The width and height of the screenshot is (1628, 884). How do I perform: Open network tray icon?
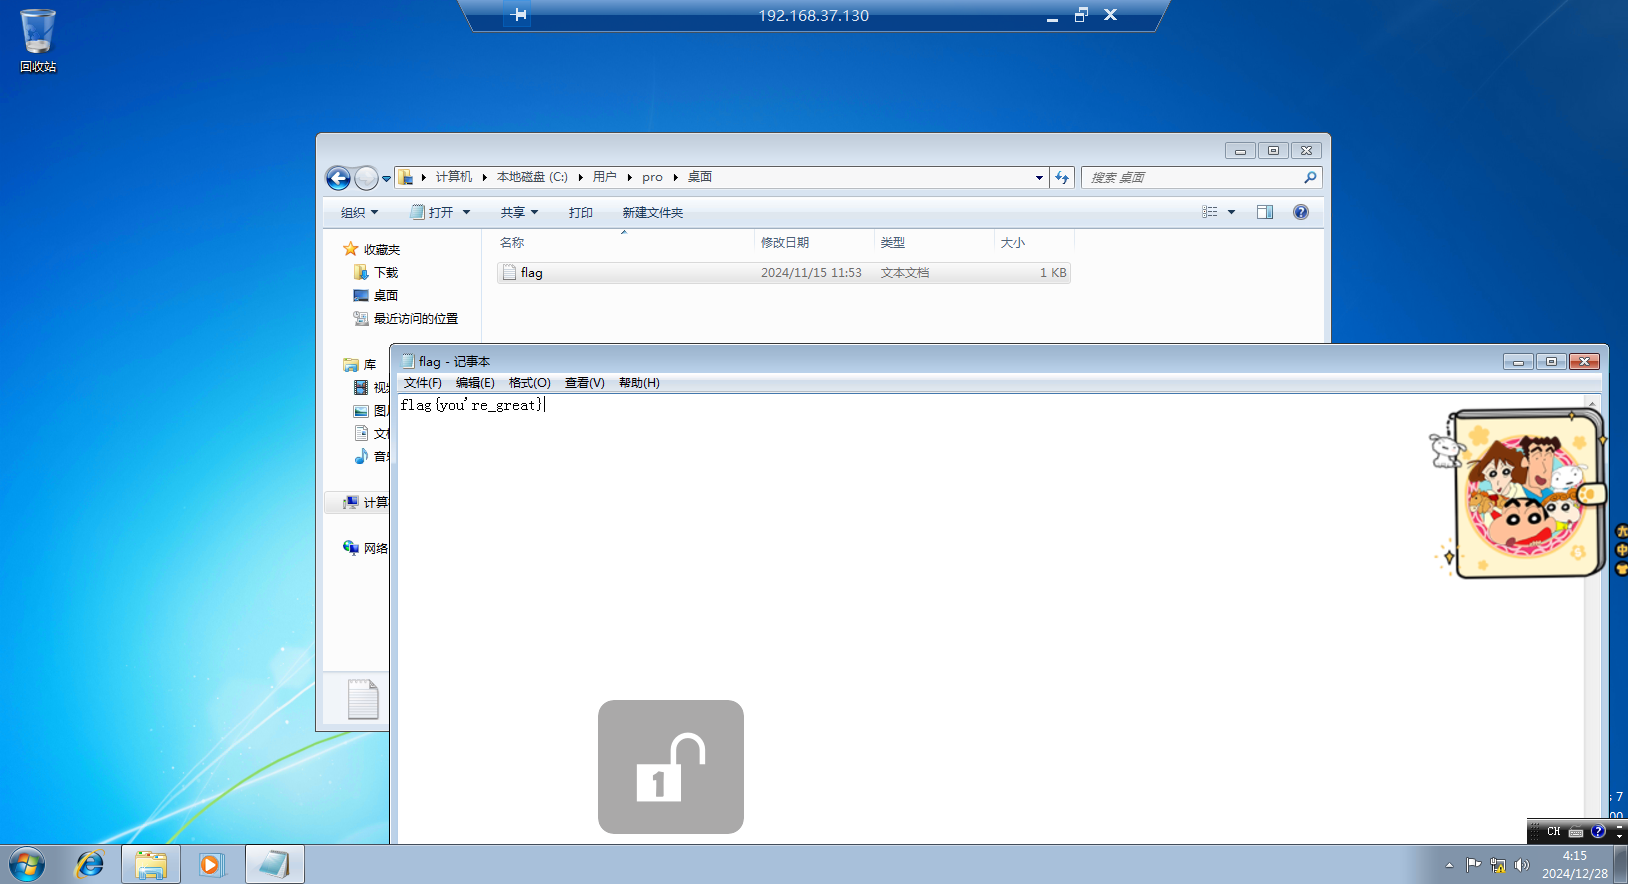click(x=1498, y=865)
